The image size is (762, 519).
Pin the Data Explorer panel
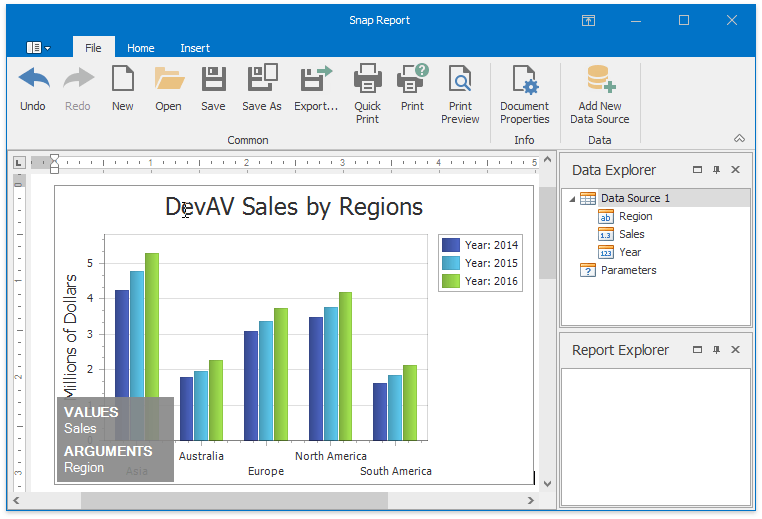point(716,170)
